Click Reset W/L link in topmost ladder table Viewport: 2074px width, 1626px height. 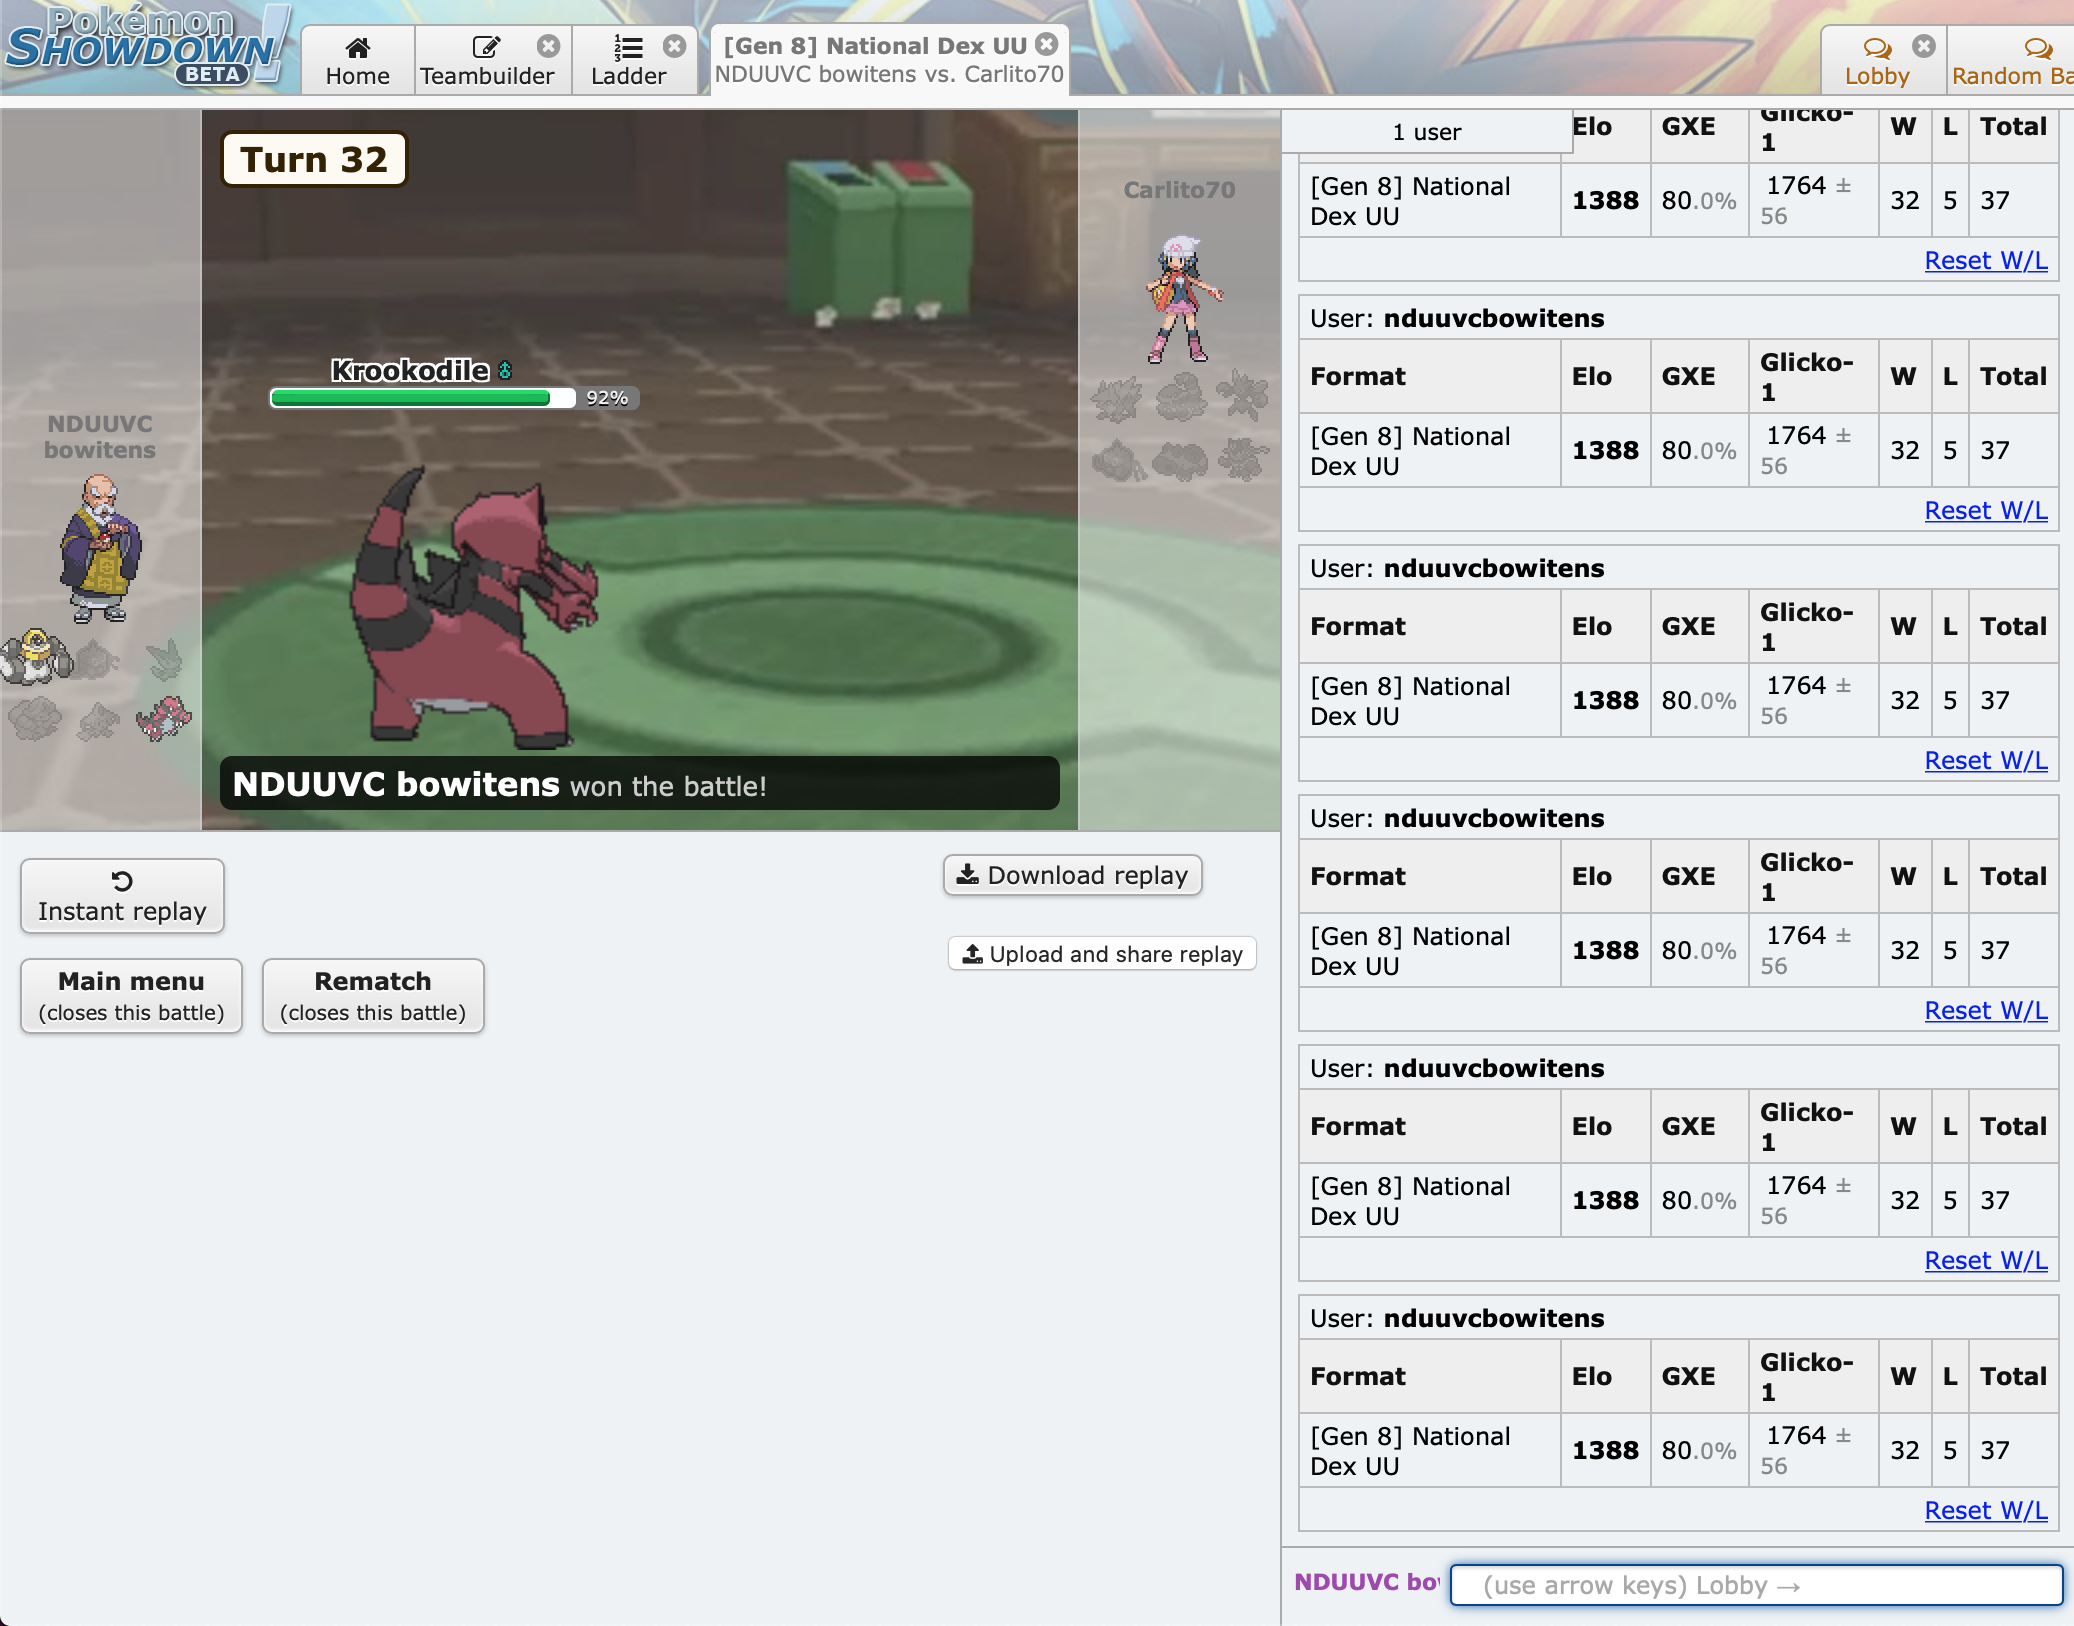pyautogui.click(x=1985, y=260)
